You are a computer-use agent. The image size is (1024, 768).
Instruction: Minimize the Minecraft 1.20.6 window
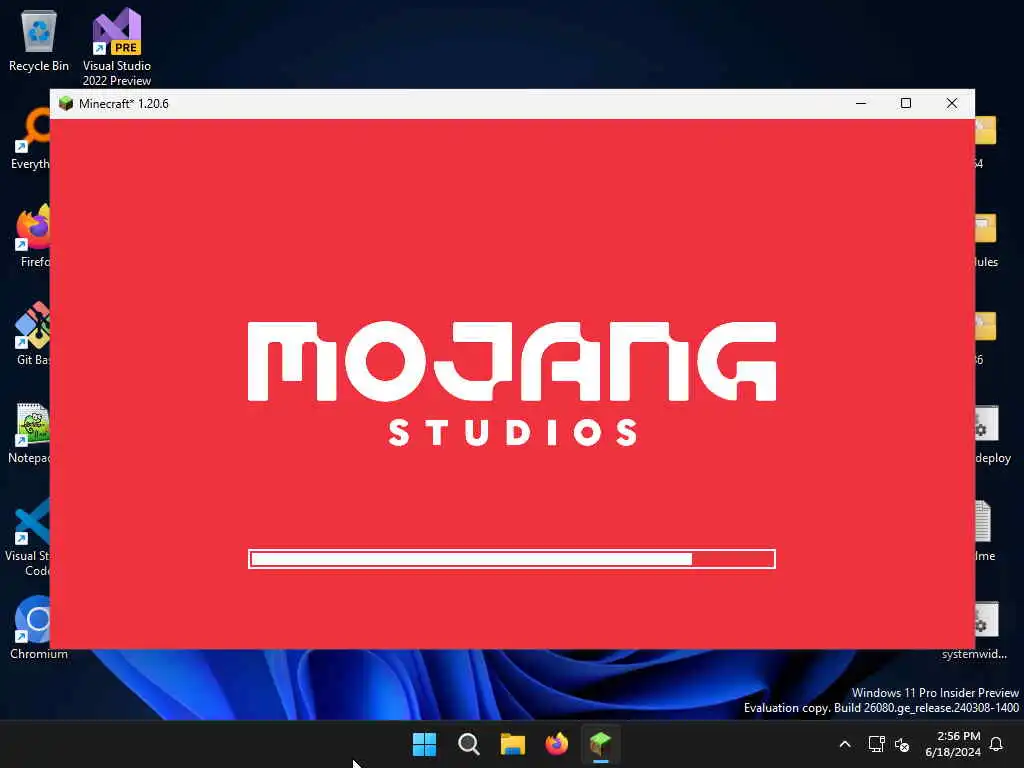pyautogui.click(x=861, y=103)
